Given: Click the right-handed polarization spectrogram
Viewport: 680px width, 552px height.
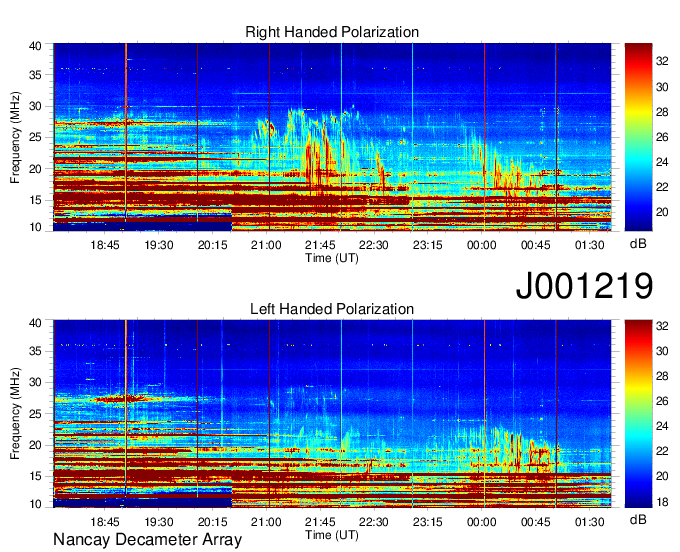Looking at the screenshot, I should tap(332, 137).
